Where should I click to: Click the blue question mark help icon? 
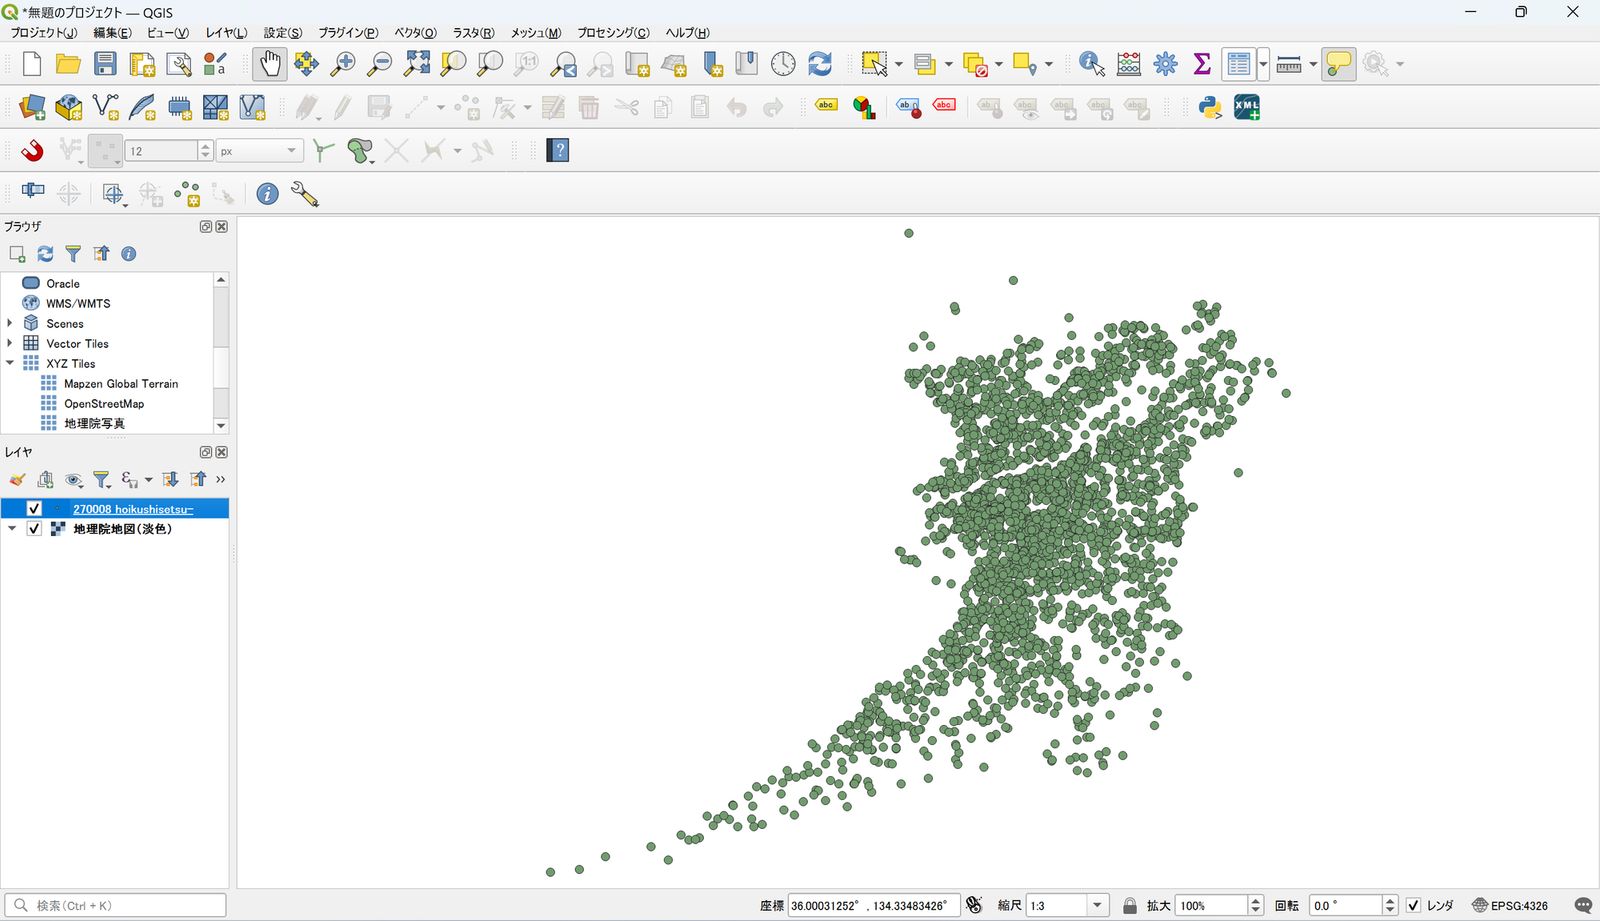pos(558,151)
